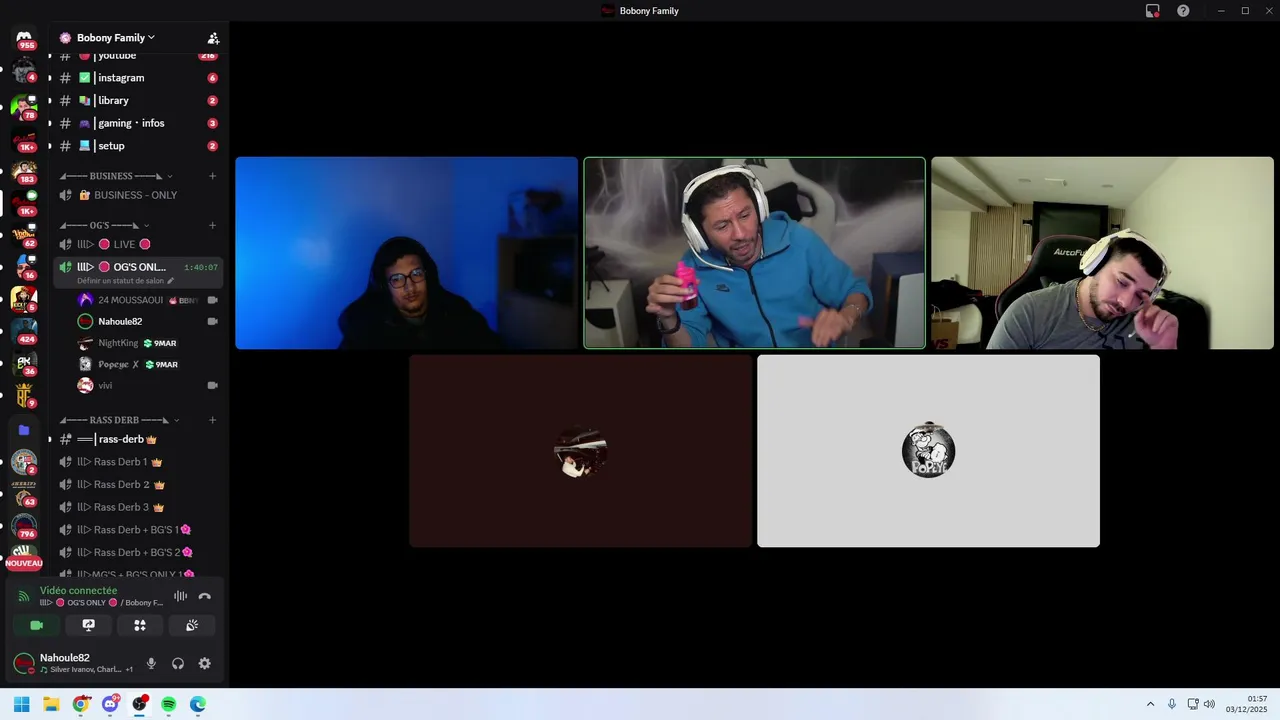Open the activities launcher button

pos(140,625)
